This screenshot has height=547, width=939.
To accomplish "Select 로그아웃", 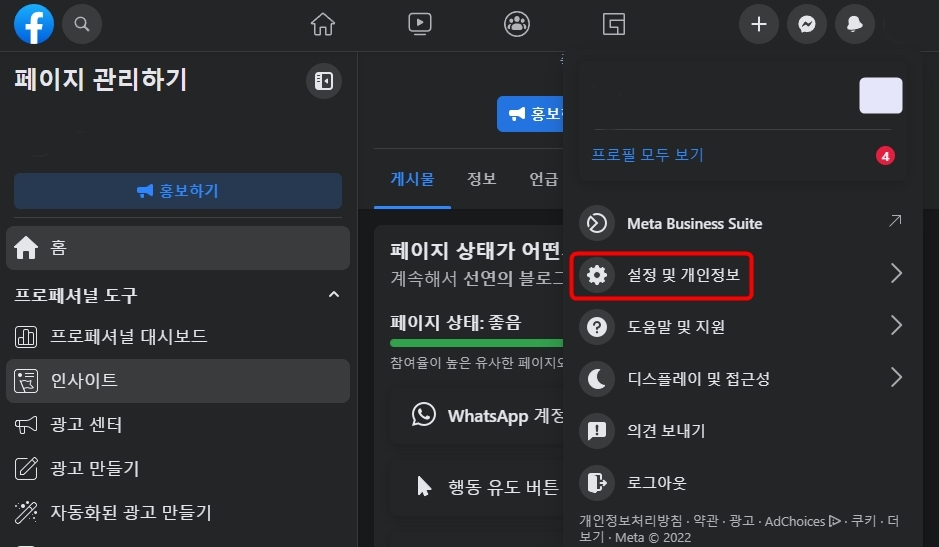I will (741, 483).
